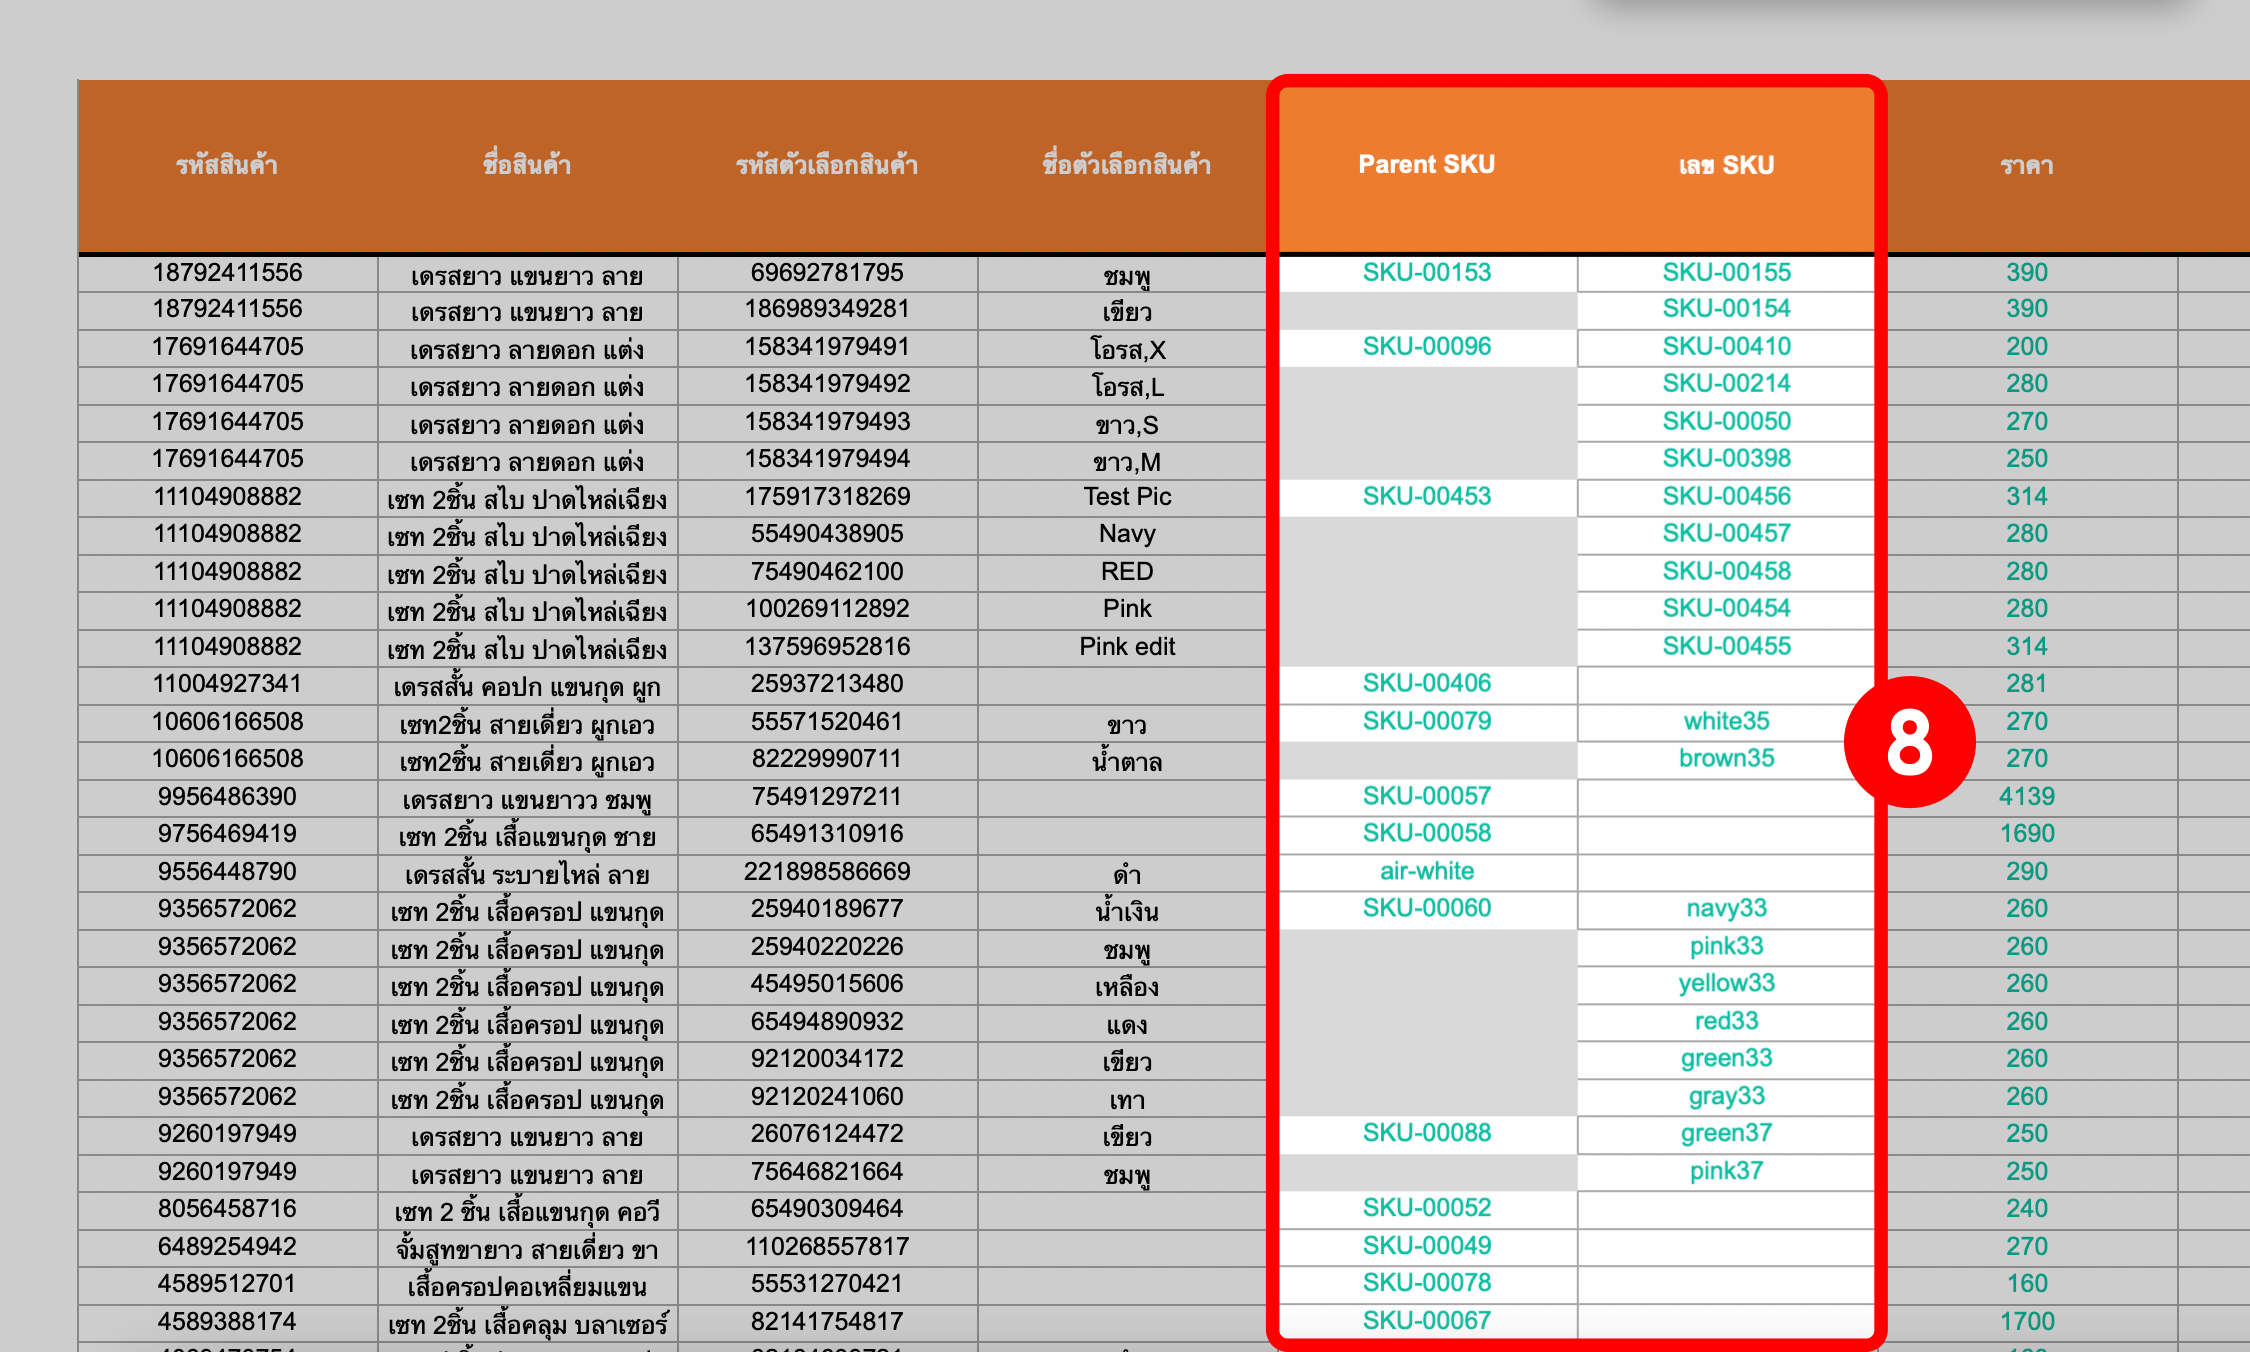Click the ราคา column header
The height and width of the screenshot is (1352, 2250).
pos(2026,165)
